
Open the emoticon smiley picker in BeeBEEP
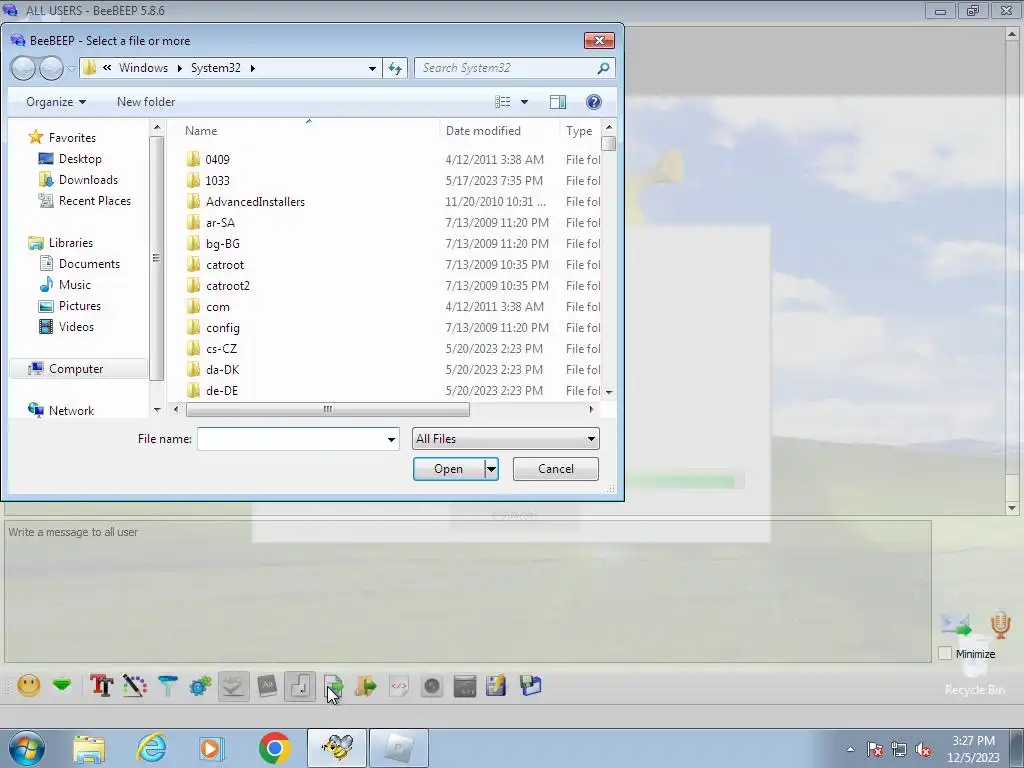29,686
